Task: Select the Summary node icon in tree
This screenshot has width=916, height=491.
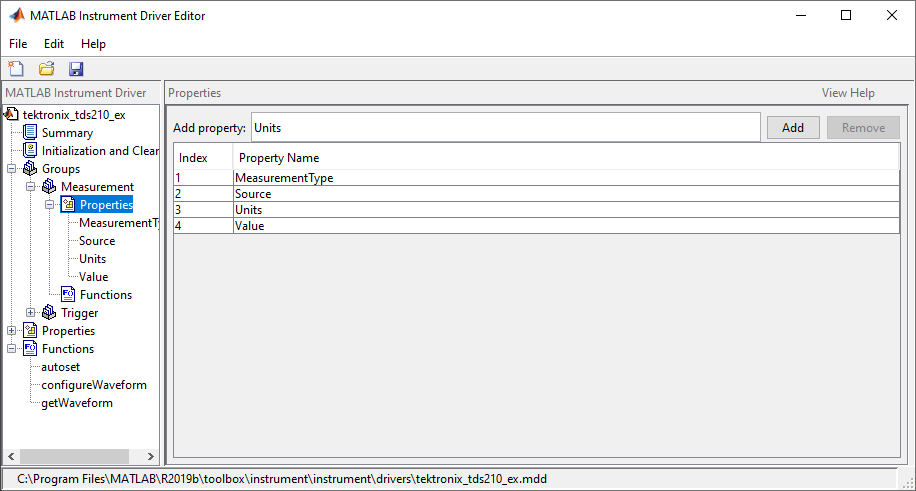Action: pyautogui.click(x=30, y=133)
